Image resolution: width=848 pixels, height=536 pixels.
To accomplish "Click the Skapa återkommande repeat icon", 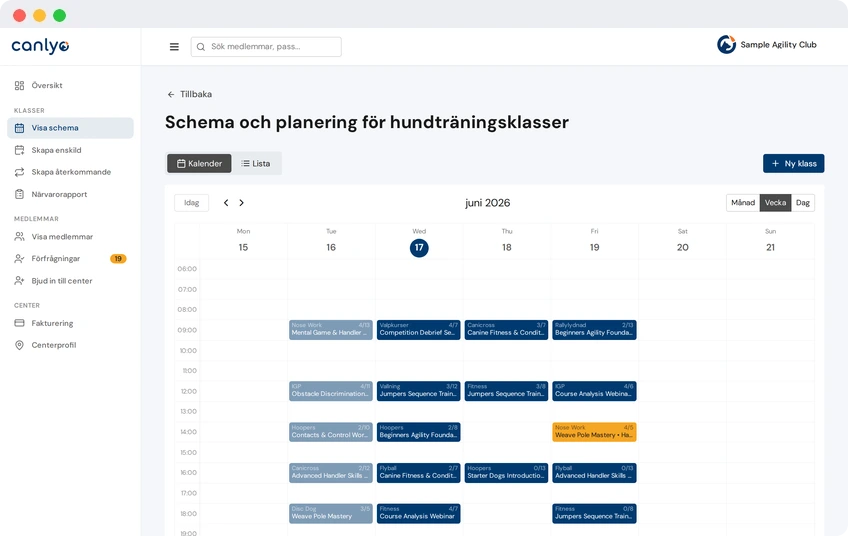I will [19, 172].
